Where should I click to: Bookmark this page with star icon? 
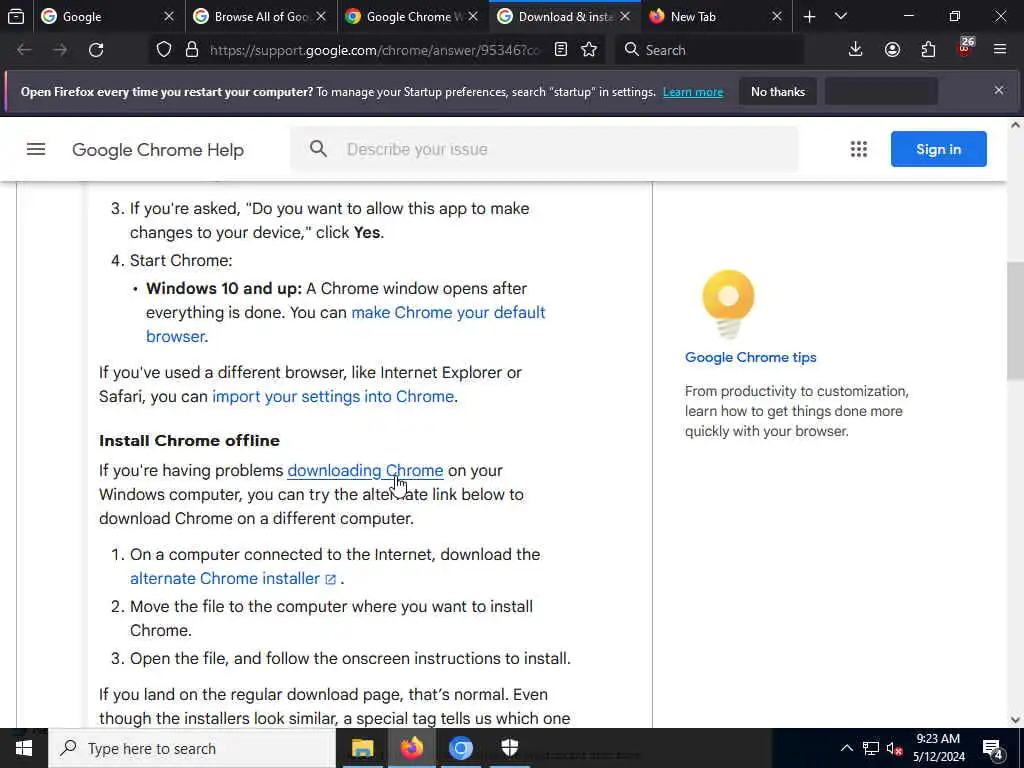[x=589, y=50]
